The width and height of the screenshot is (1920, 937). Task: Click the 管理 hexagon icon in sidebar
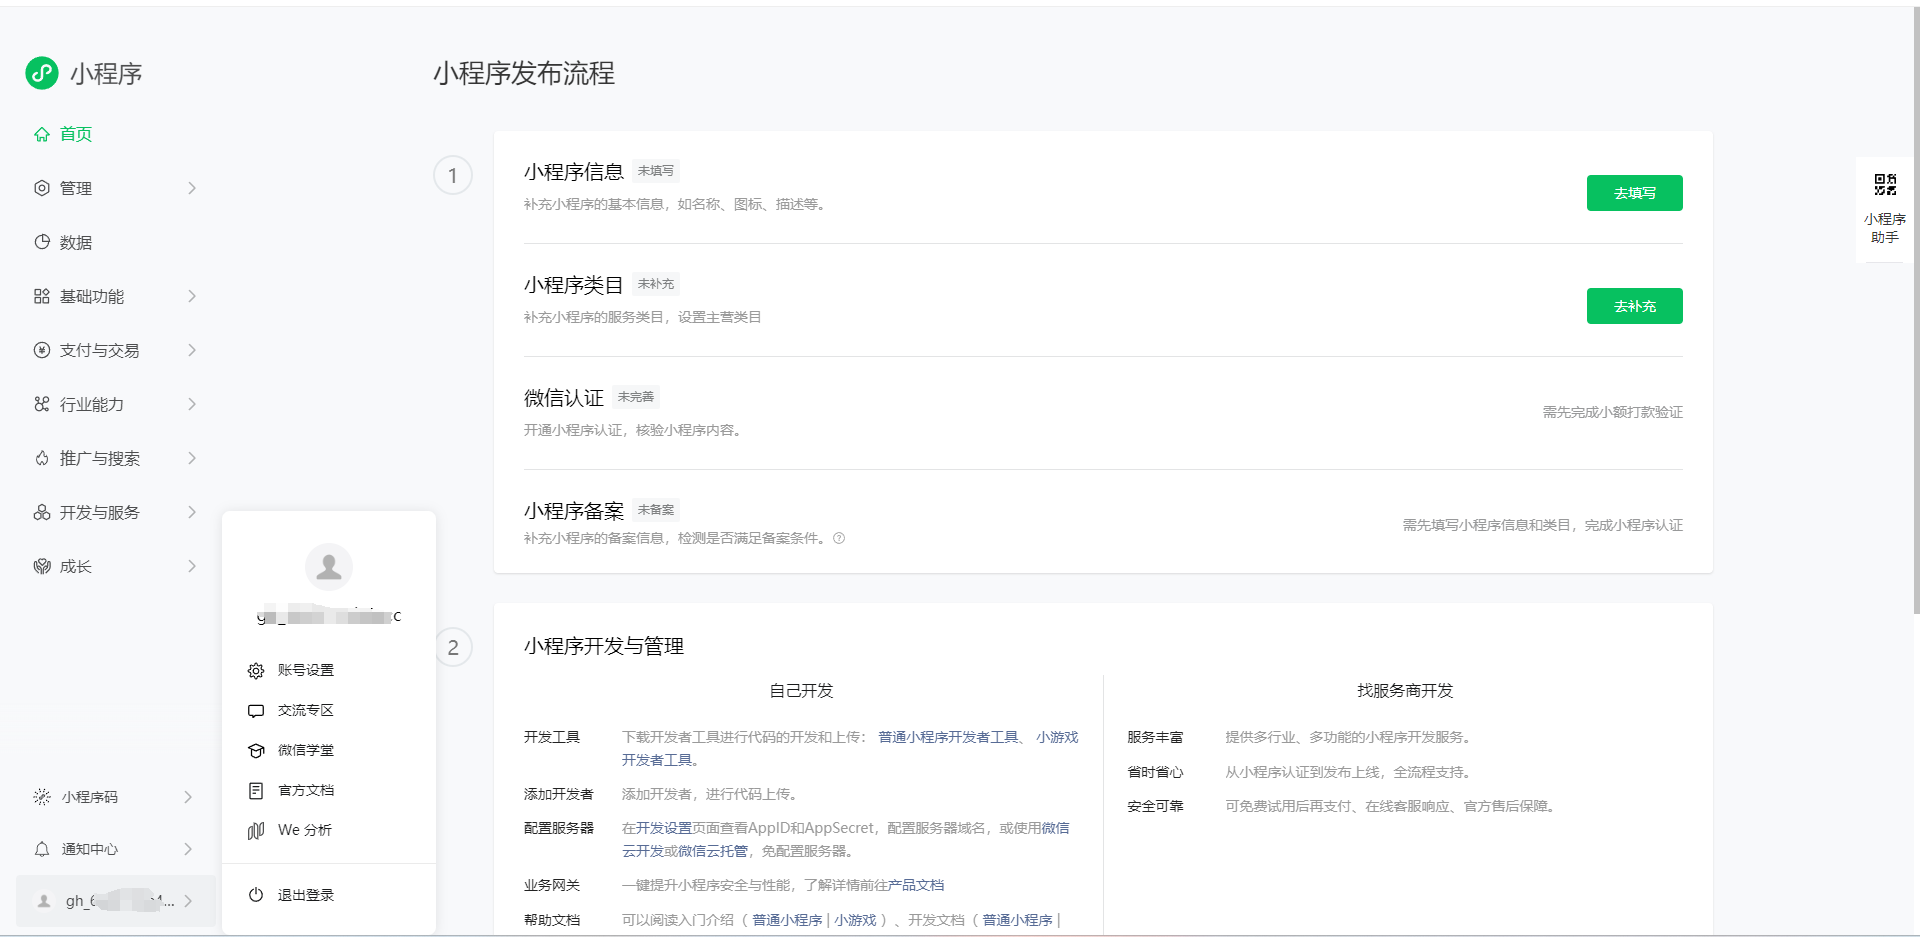(42, 188)
